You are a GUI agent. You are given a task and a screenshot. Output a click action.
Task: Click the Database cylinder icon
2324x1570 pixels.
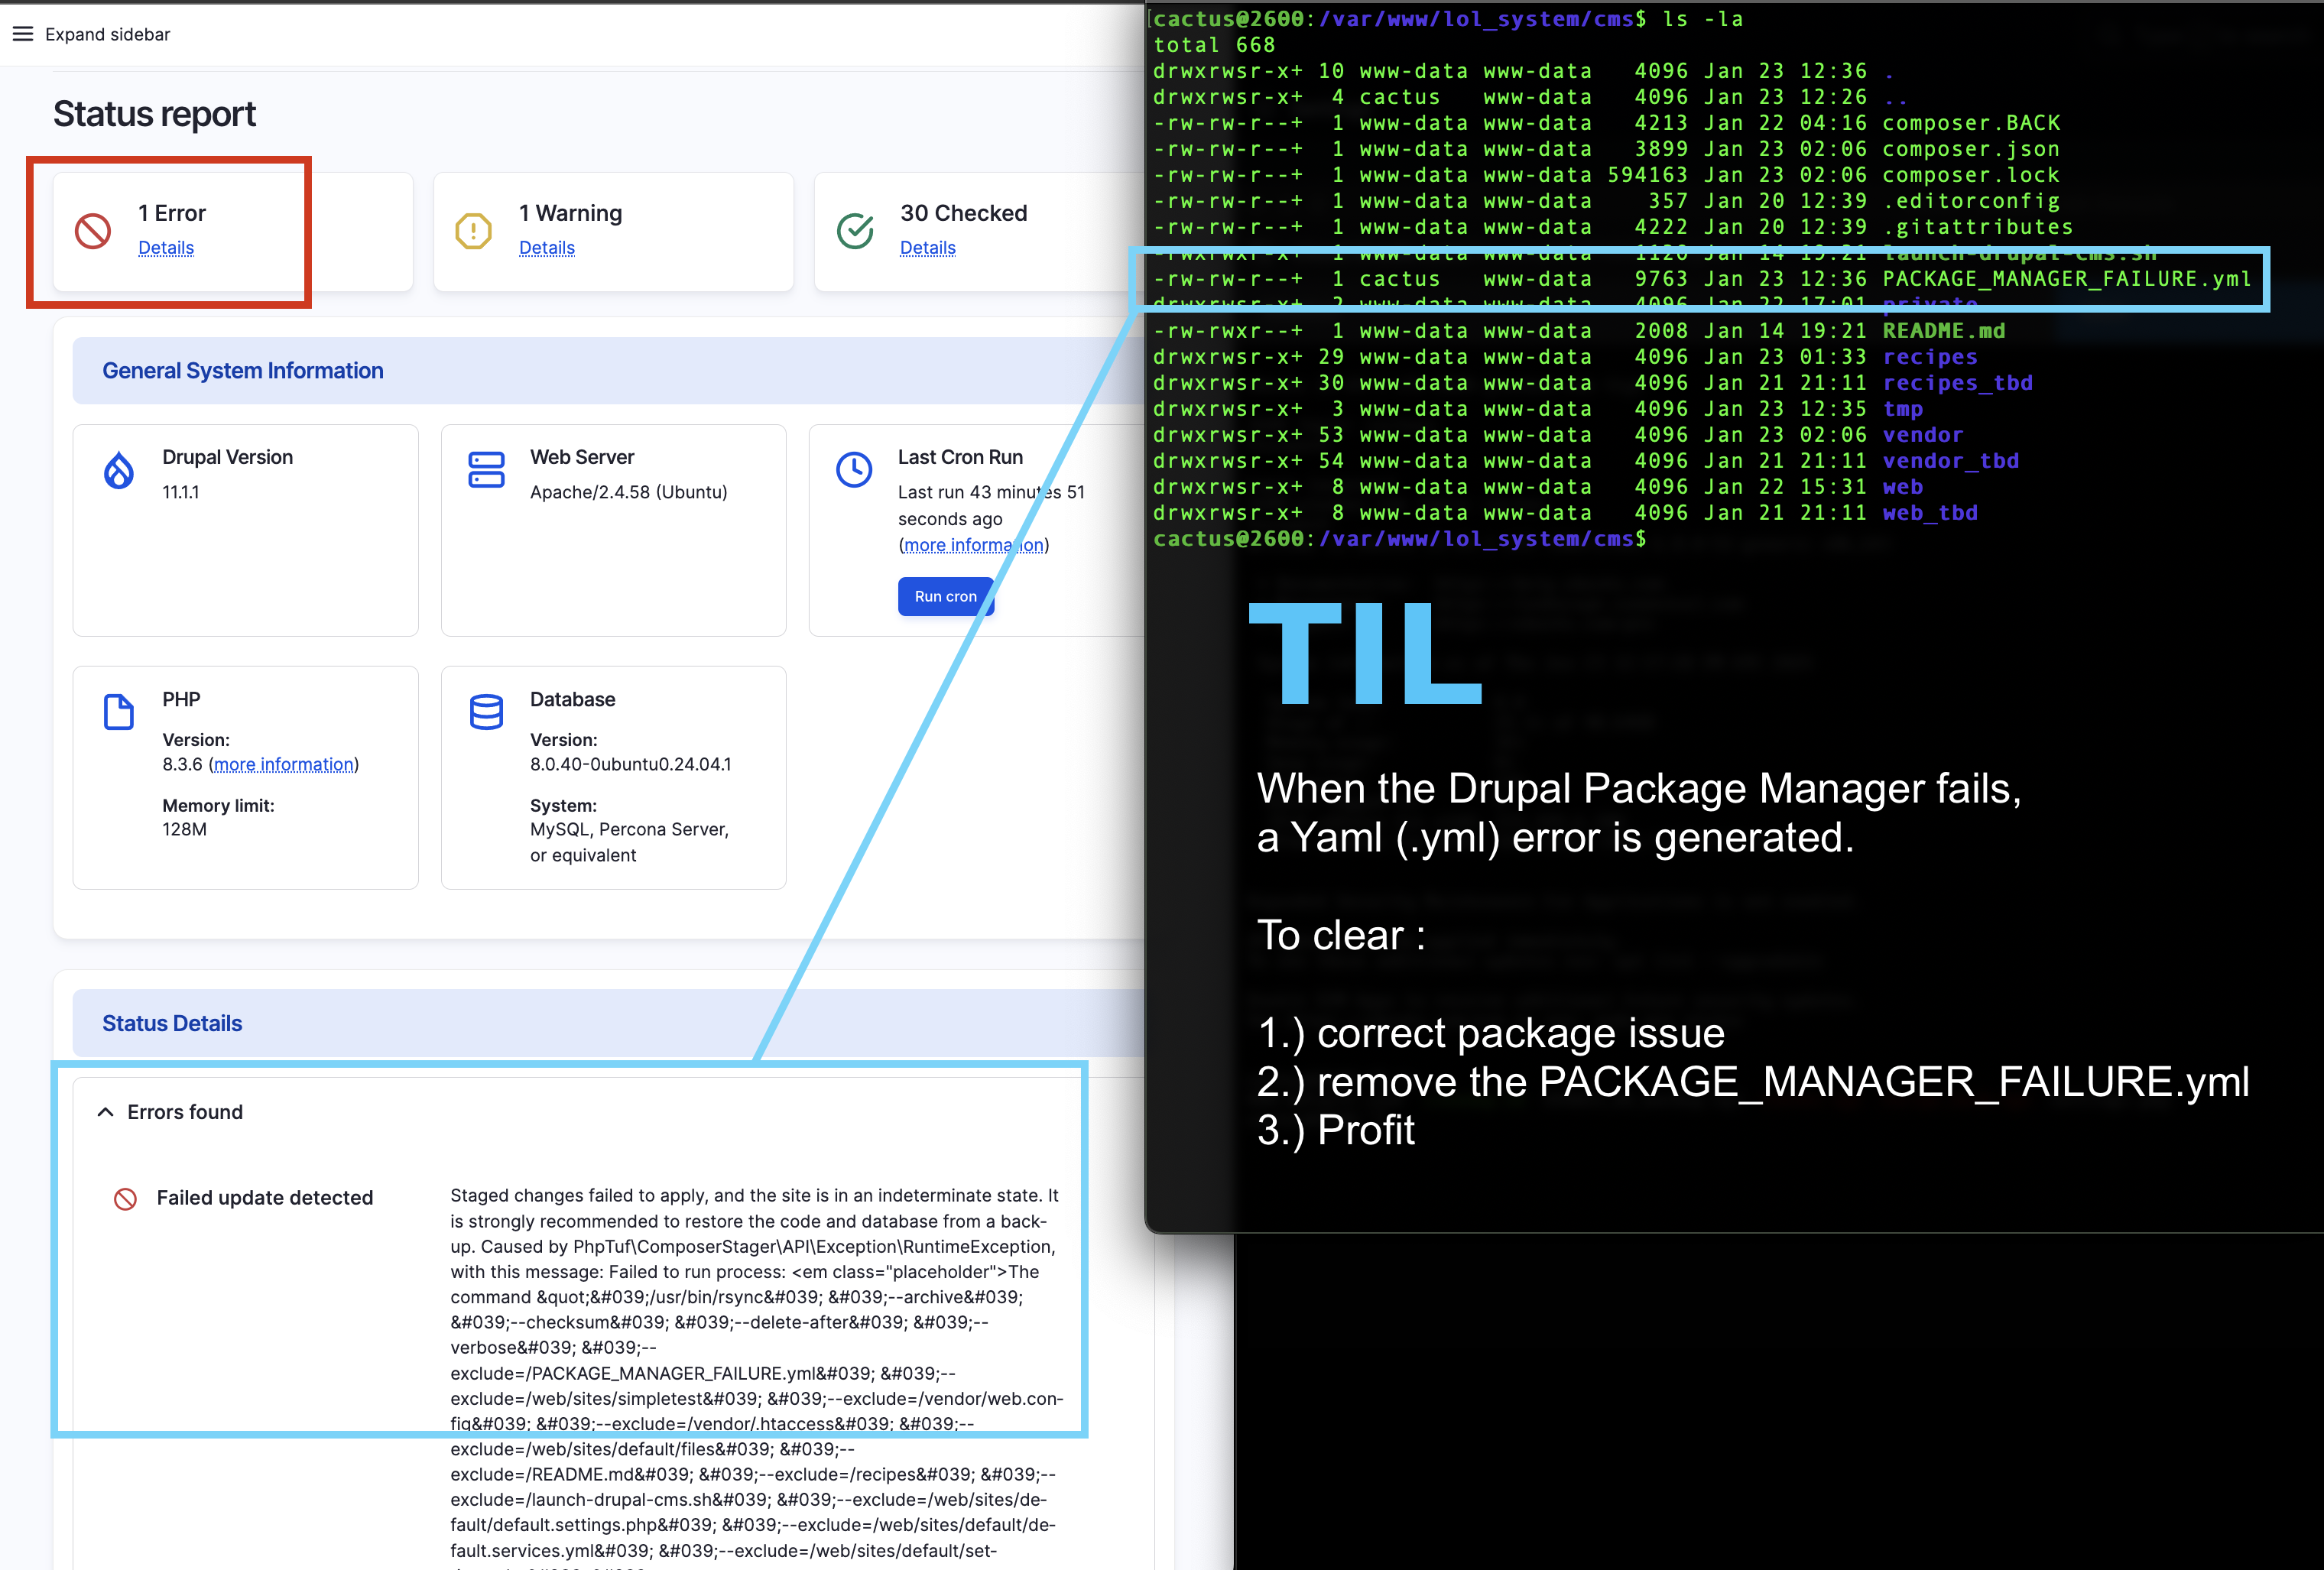click(486, 712)
